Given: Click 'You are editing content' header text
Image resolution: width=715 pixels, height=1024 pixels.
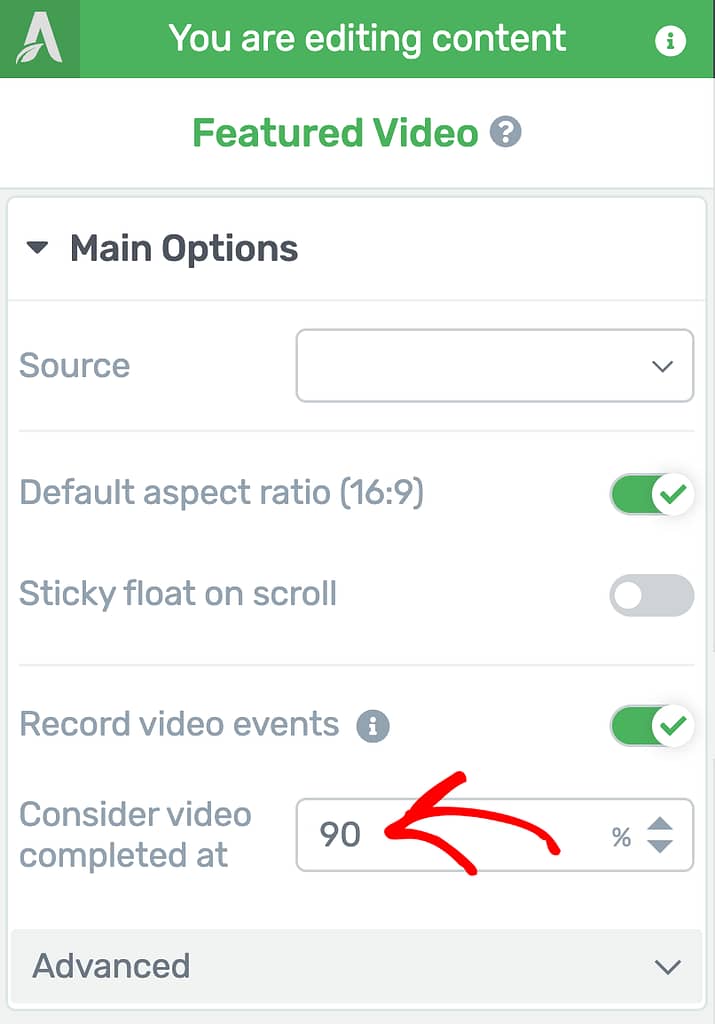Looking at the screenshot, I should click(367, 39).
